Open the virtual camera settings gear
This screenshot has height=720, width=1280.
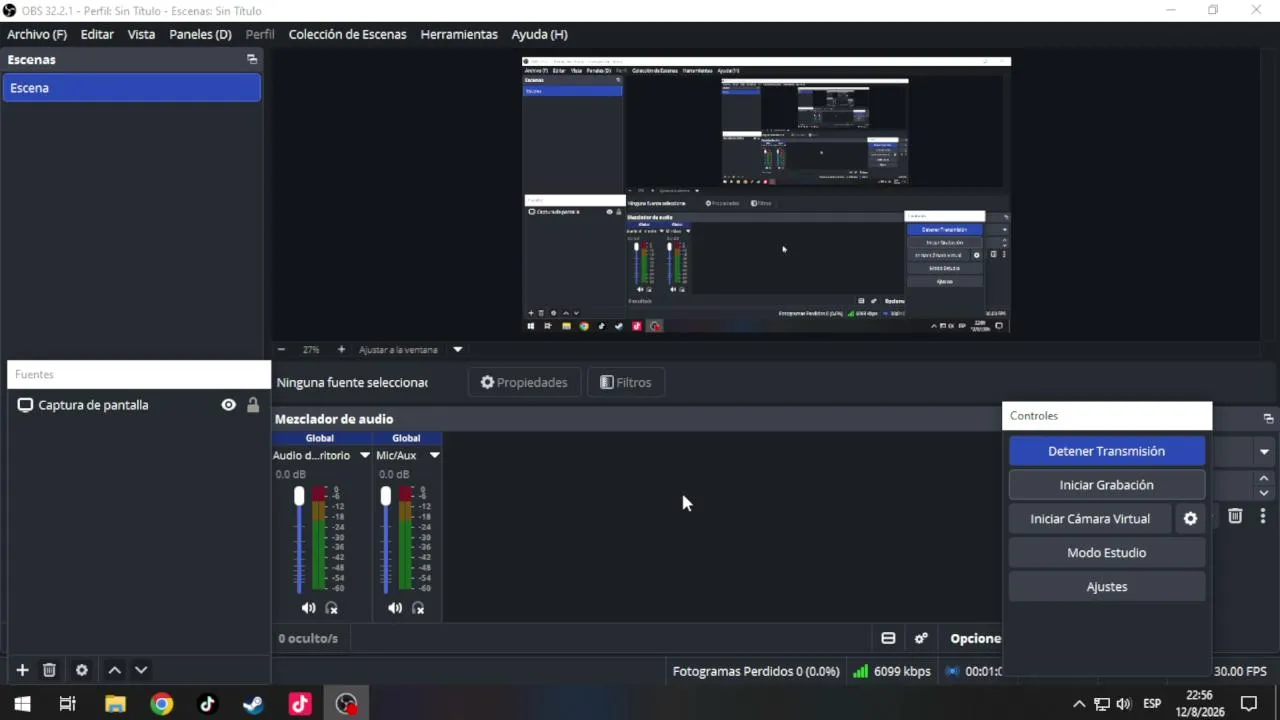[x=1190, y=519]
